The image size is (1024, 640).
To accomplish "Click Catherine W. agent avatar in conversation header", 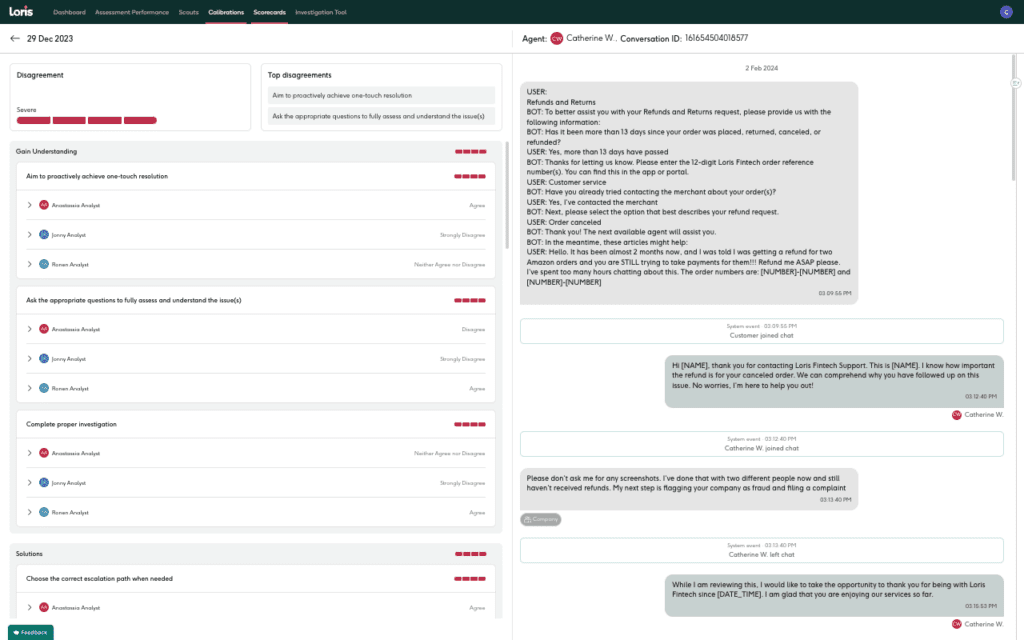I will click(557, 39).
